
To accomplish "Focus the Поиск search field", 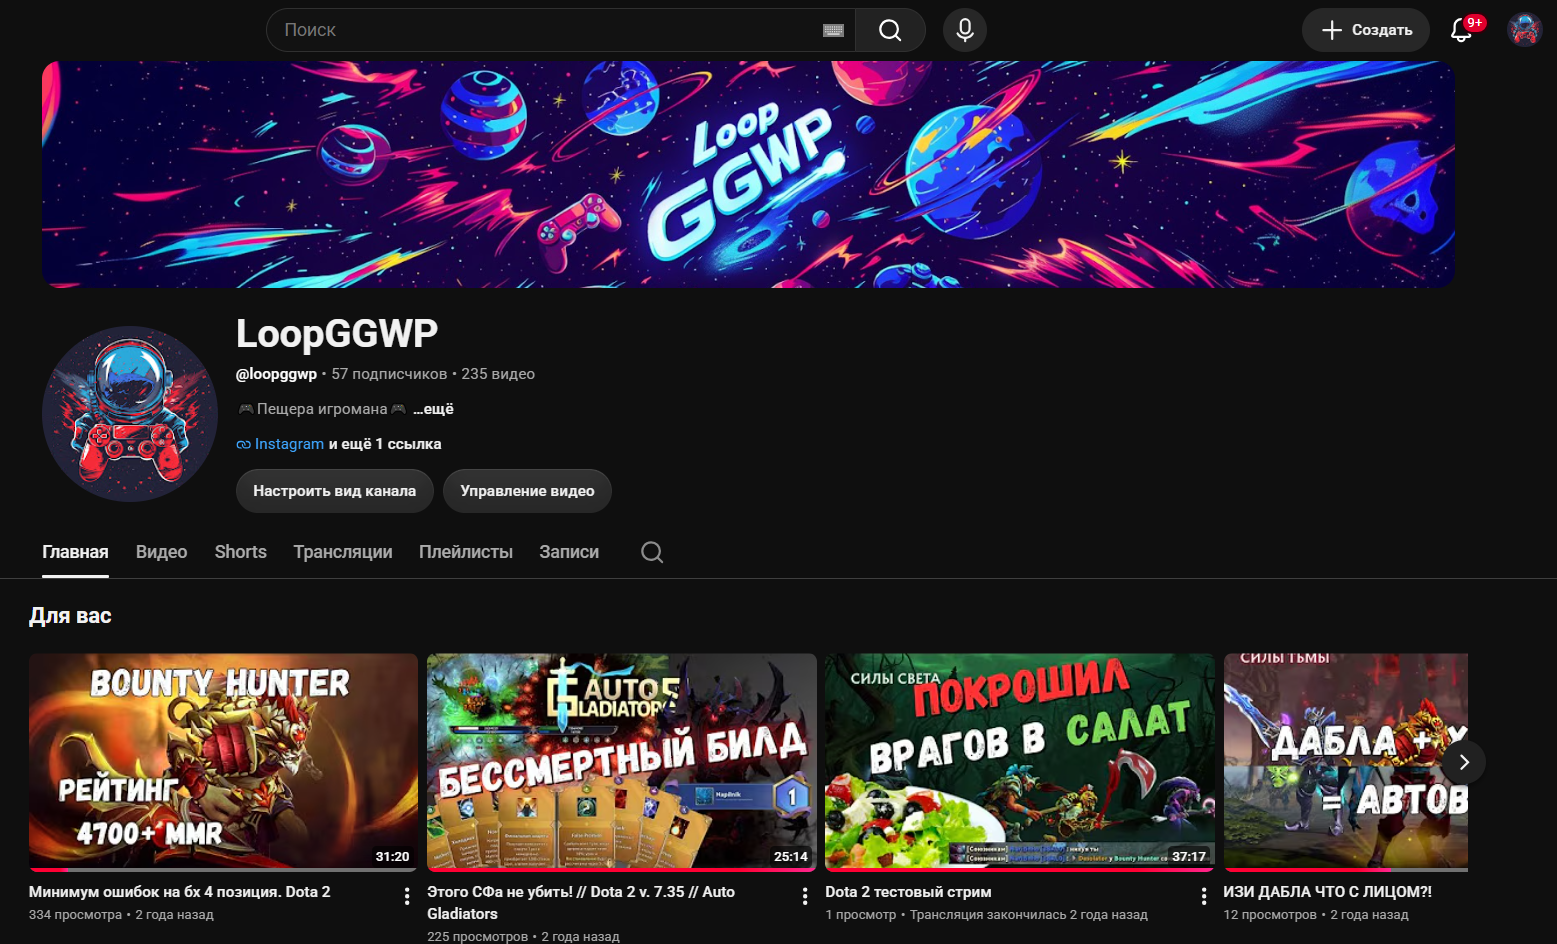I will pos(561,30).
